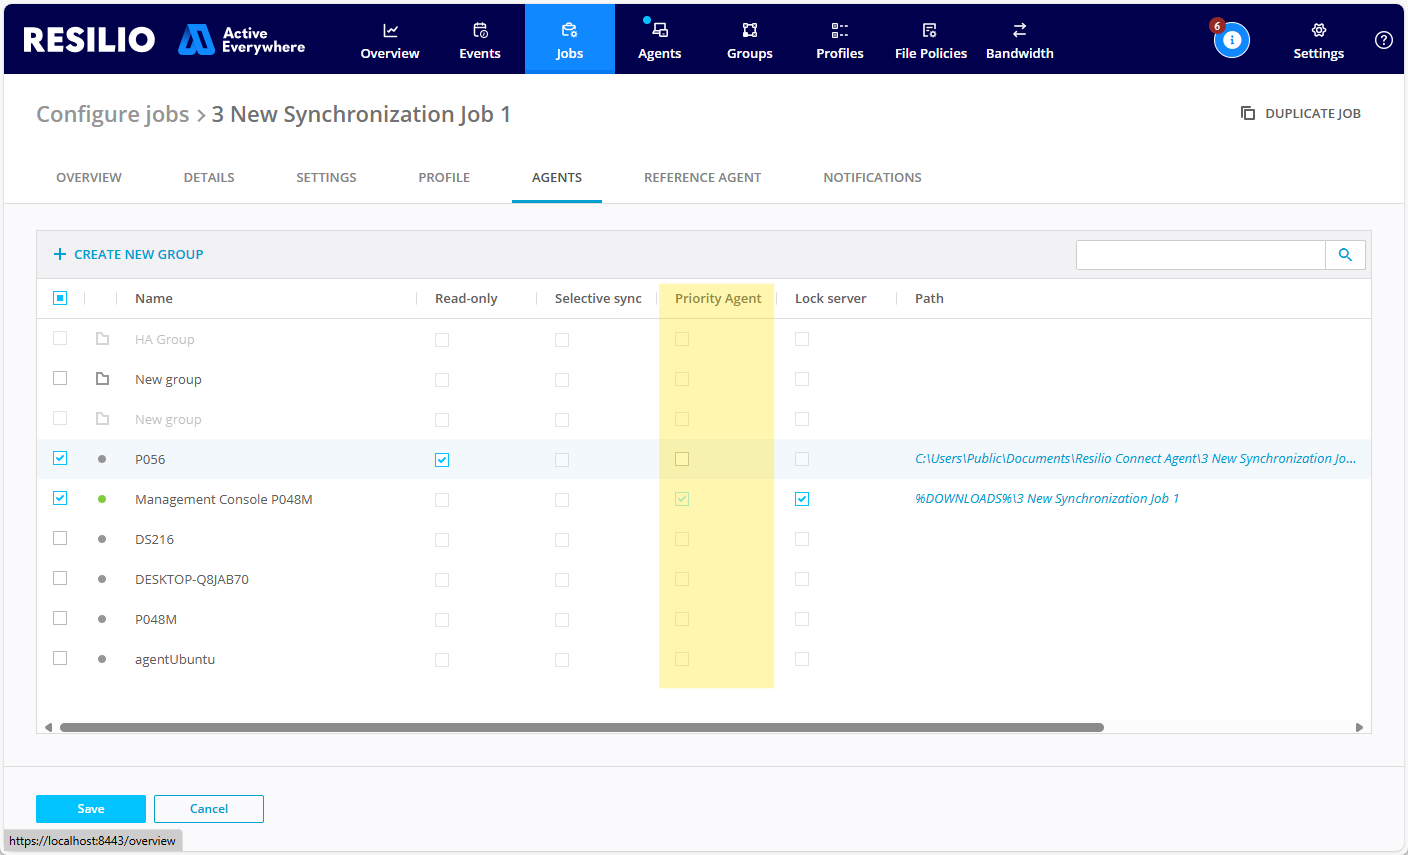
Task: Disable Lock server for Management Console P048M
Action: (x=802, y=499)
